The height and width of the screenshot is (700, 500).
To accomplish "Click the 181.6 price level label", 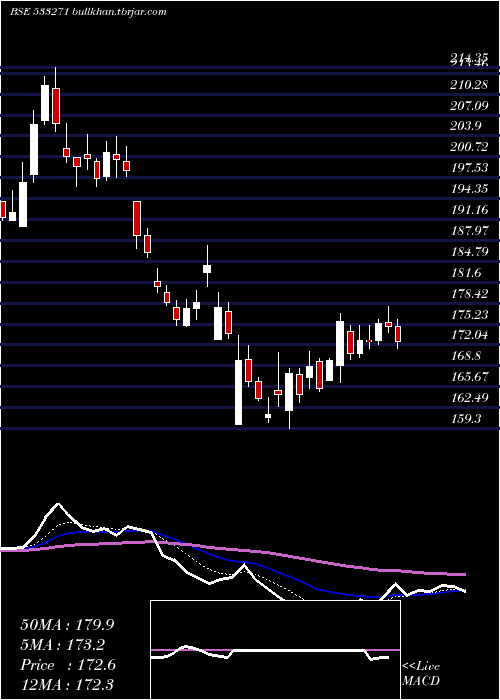I will click(x=466, y=272).
